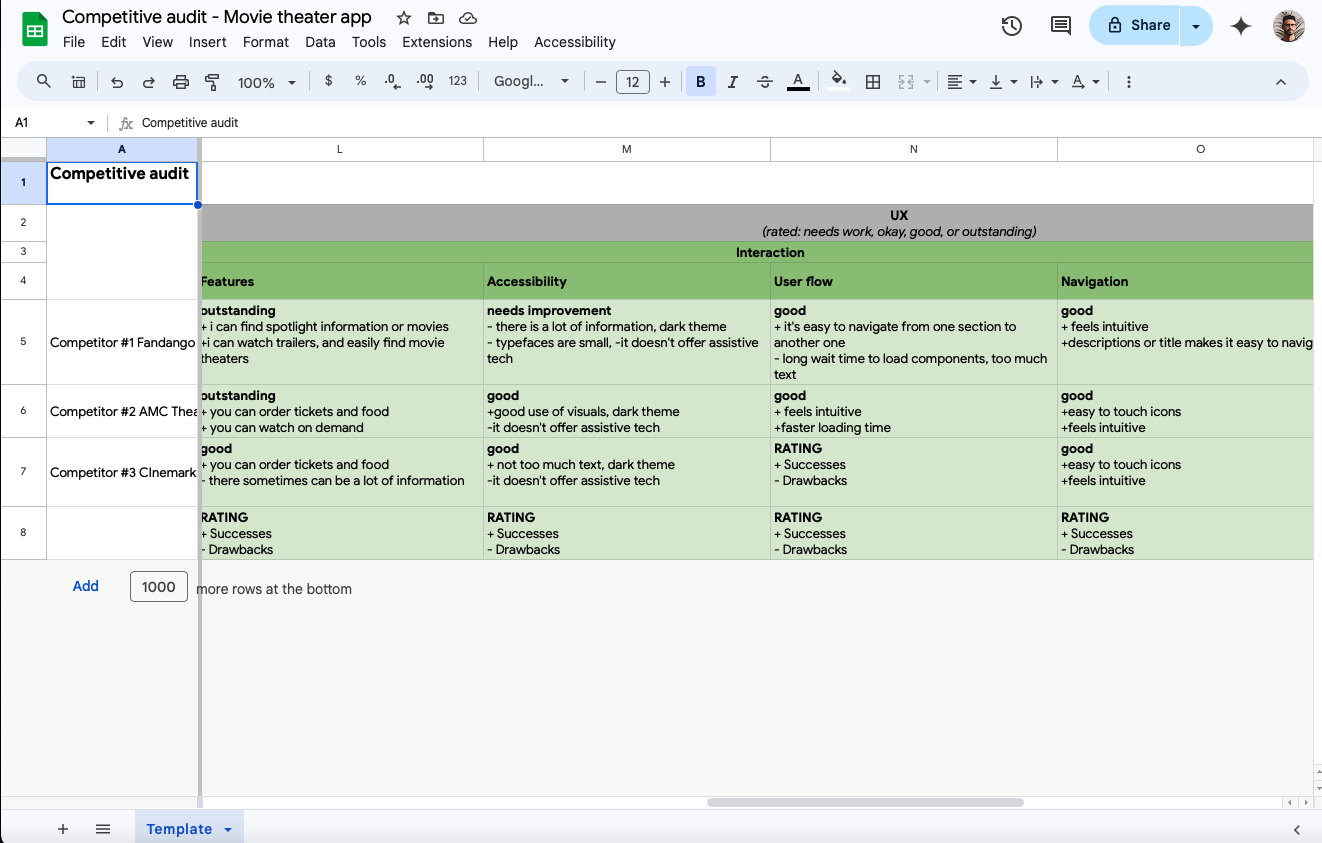Open the name box dropdown arrow
Viewport: 1322px width, 843px height.
click(x=91, y=123)
